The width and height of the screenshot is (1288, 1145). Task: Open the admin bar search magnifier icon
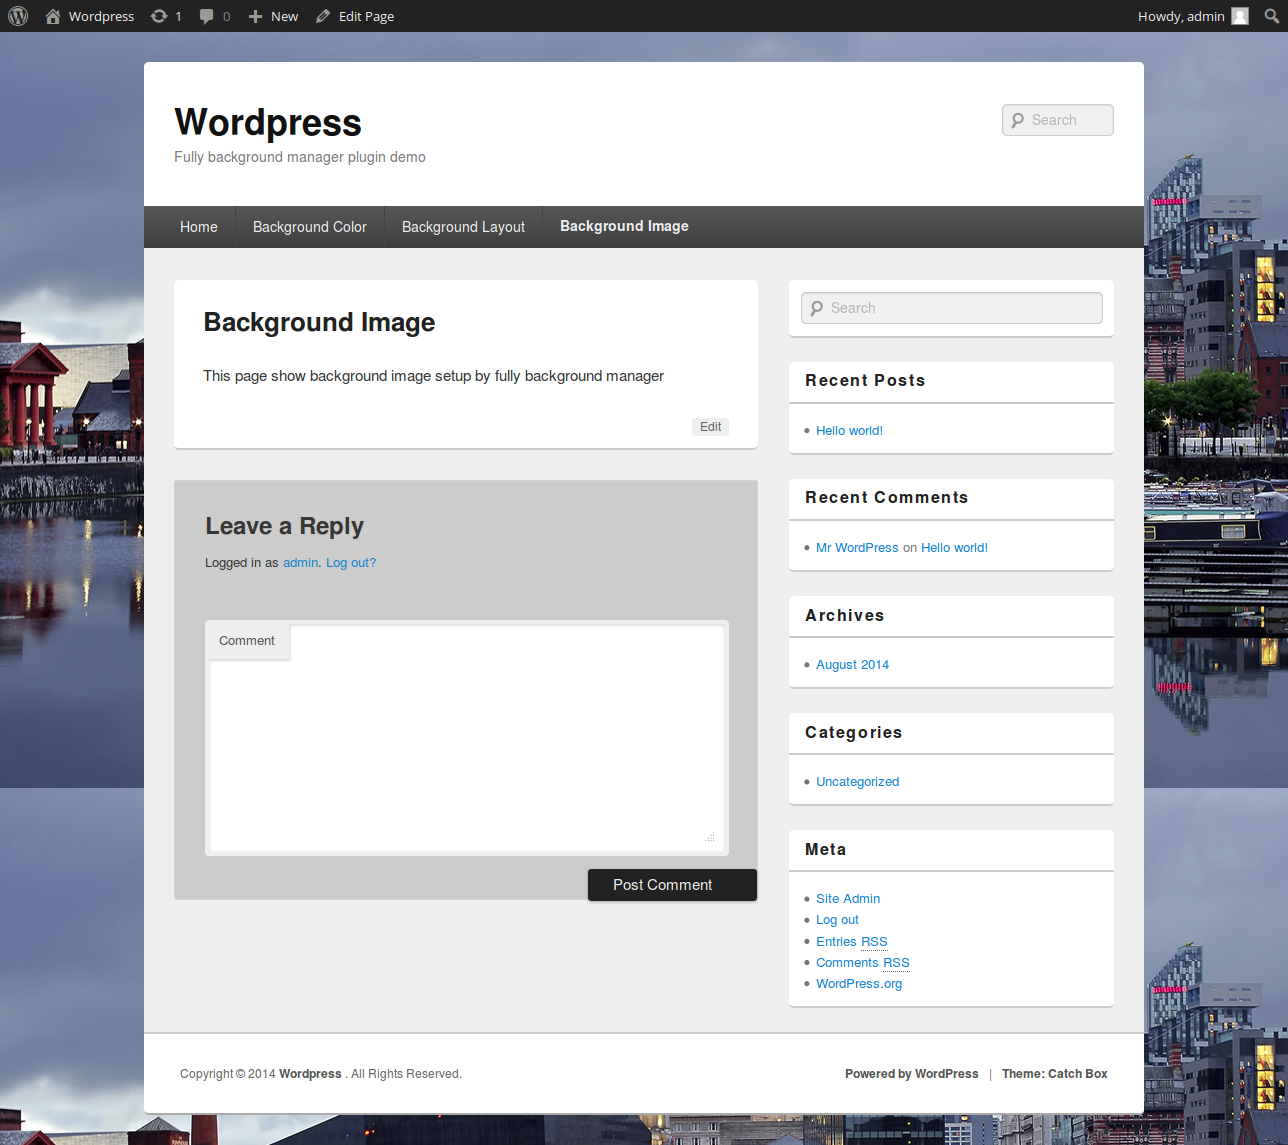pyautogui.click(x=1272, y=16)
